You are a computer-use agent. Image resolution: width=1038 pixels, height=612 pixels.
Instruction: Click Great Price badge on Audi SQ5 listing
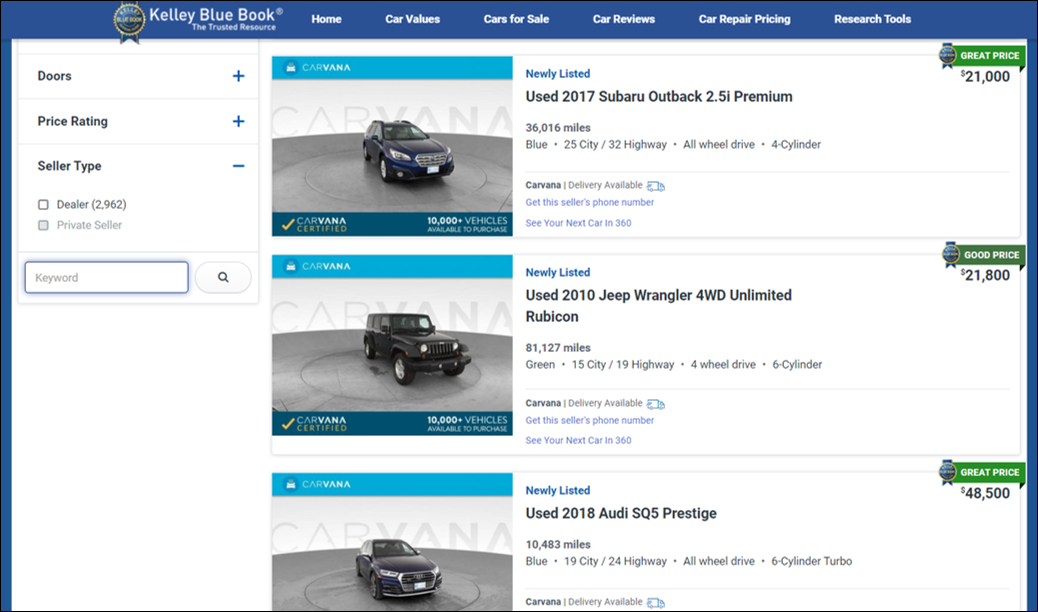click(982, 472)
